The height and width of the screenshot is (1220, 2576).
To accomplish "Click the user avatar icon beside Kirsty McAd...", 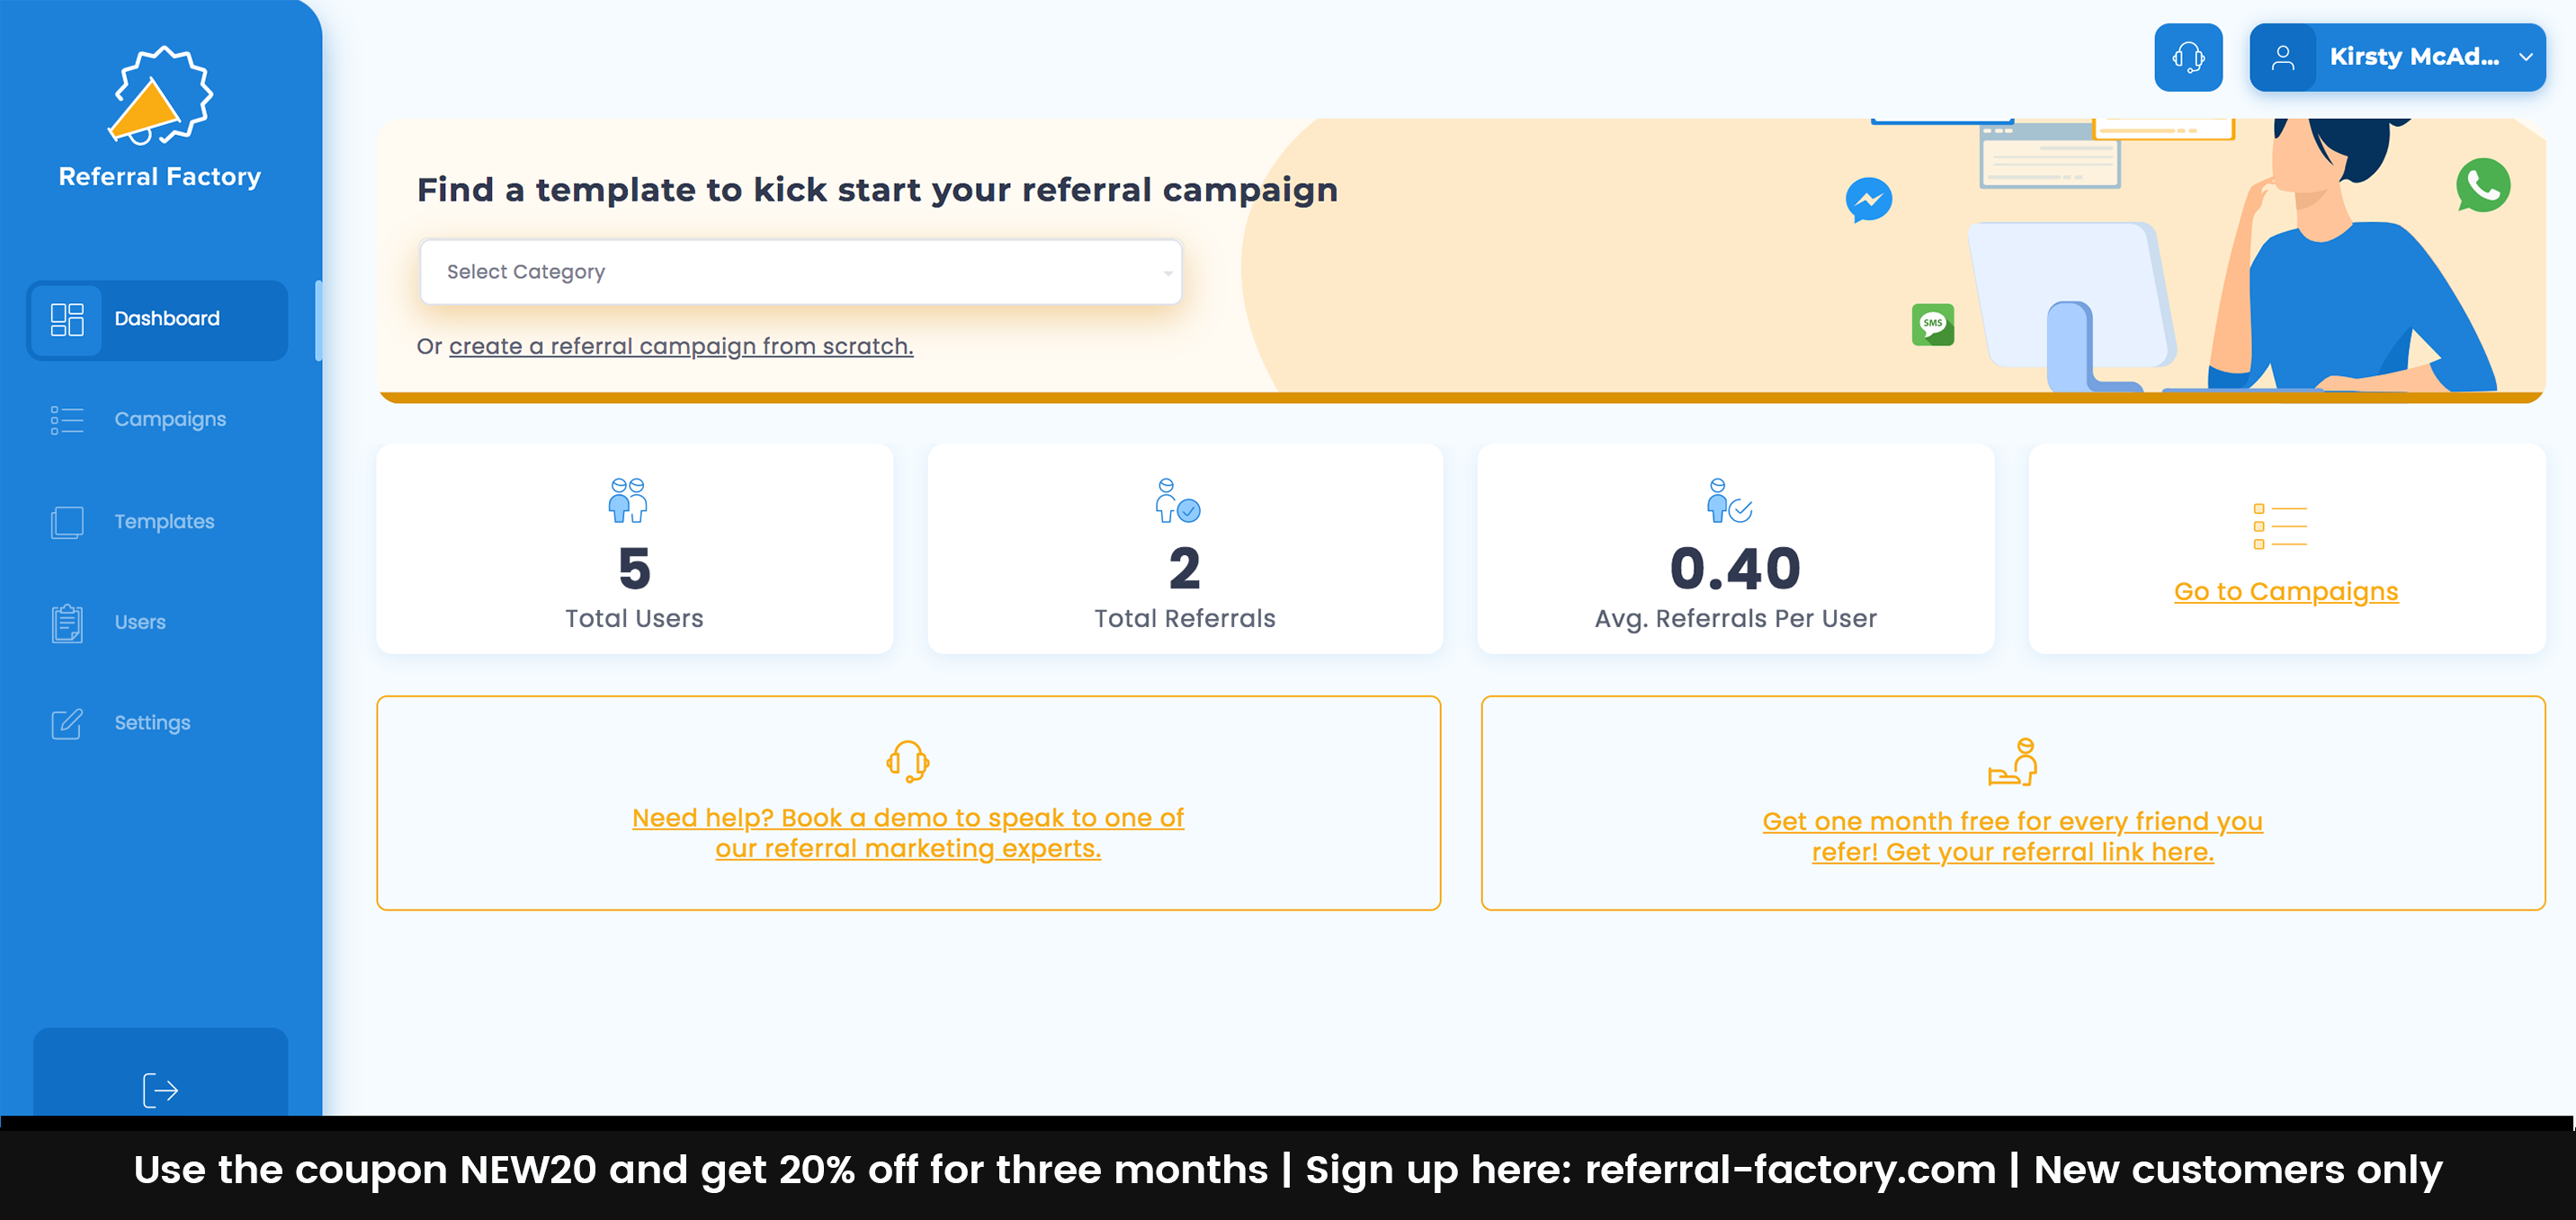I will point(2285,57).
